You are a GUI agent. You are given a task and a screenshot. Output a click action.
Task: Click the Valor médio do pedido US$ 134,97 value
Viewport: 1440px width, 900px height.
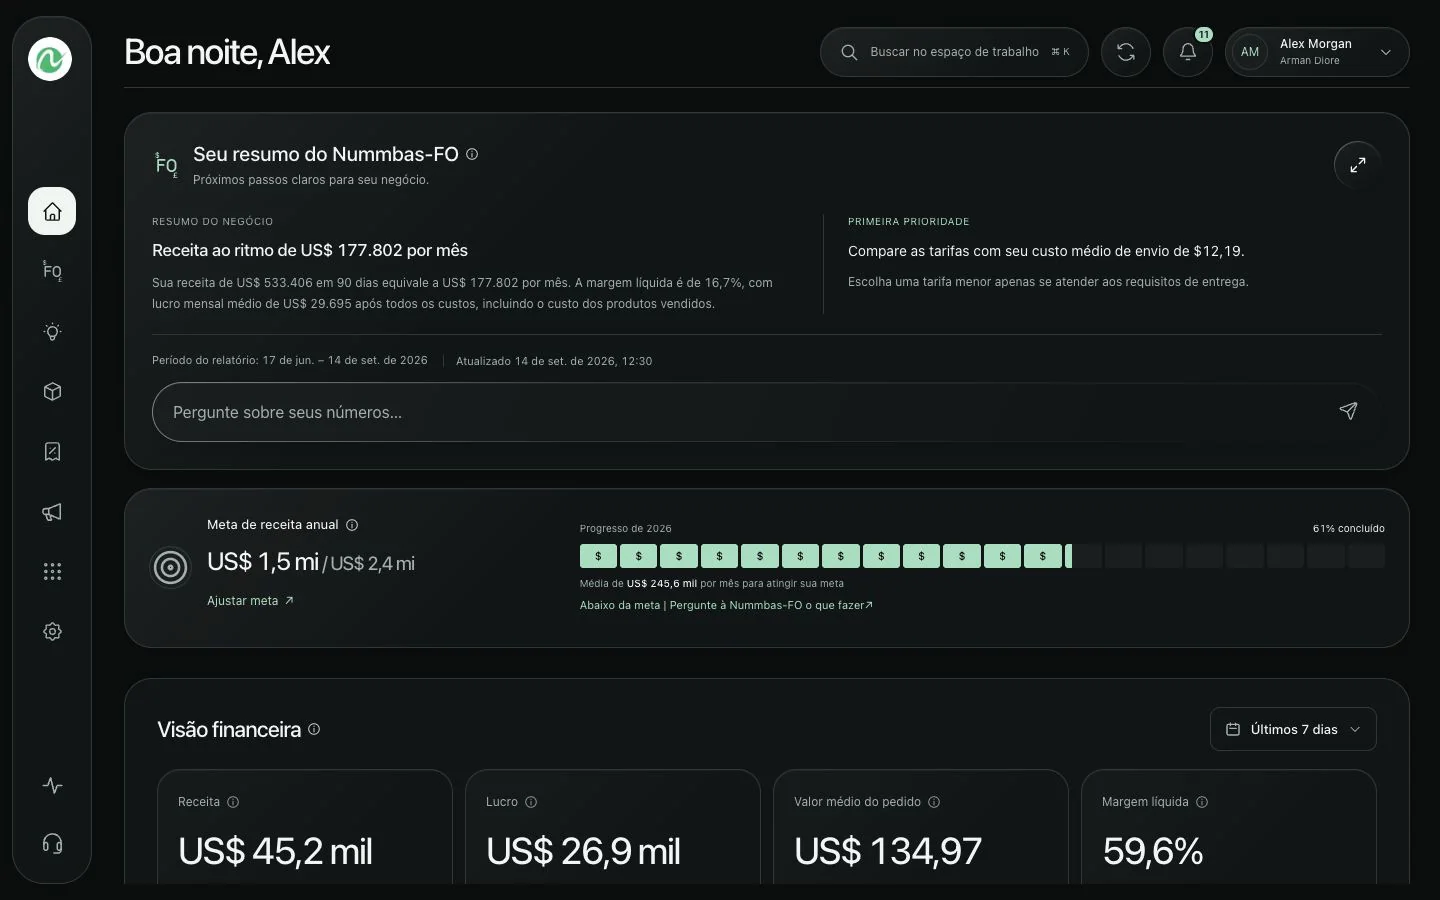click(888, 851)
